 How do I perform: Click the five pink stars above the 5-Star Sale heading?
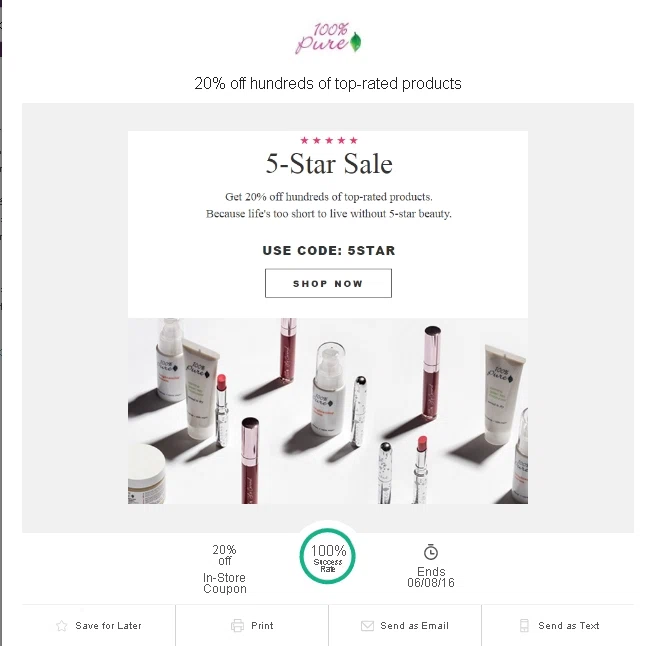click(x=329, y=141)
